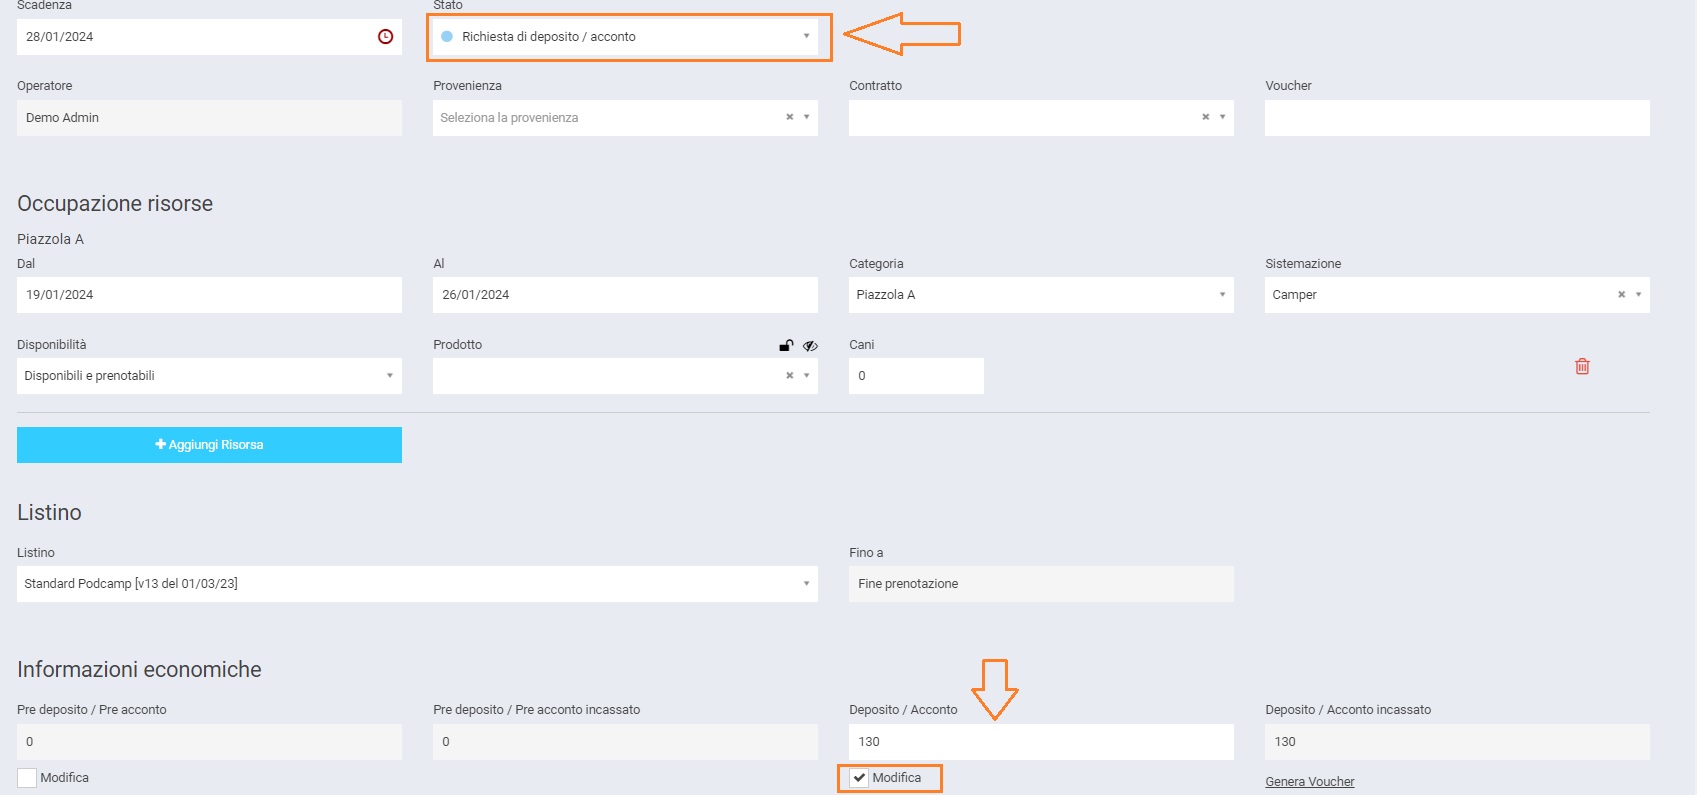
Task: Delete the Piazzola A resource with trash icon
Action: (1582, 366)
